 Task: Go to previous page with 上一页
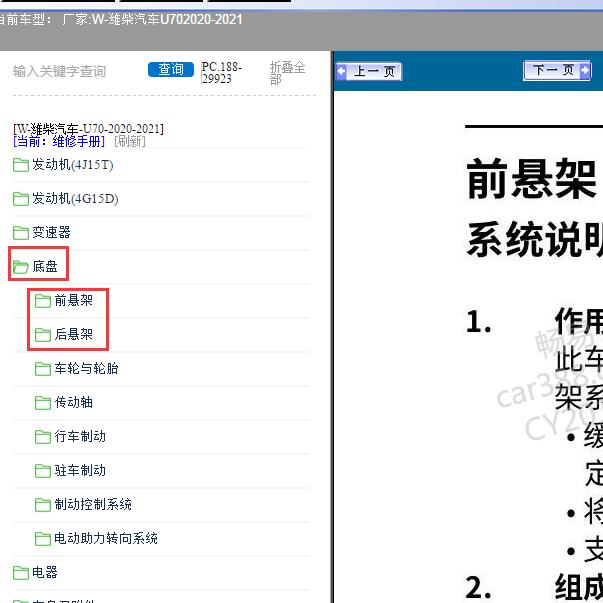point(369,72)
